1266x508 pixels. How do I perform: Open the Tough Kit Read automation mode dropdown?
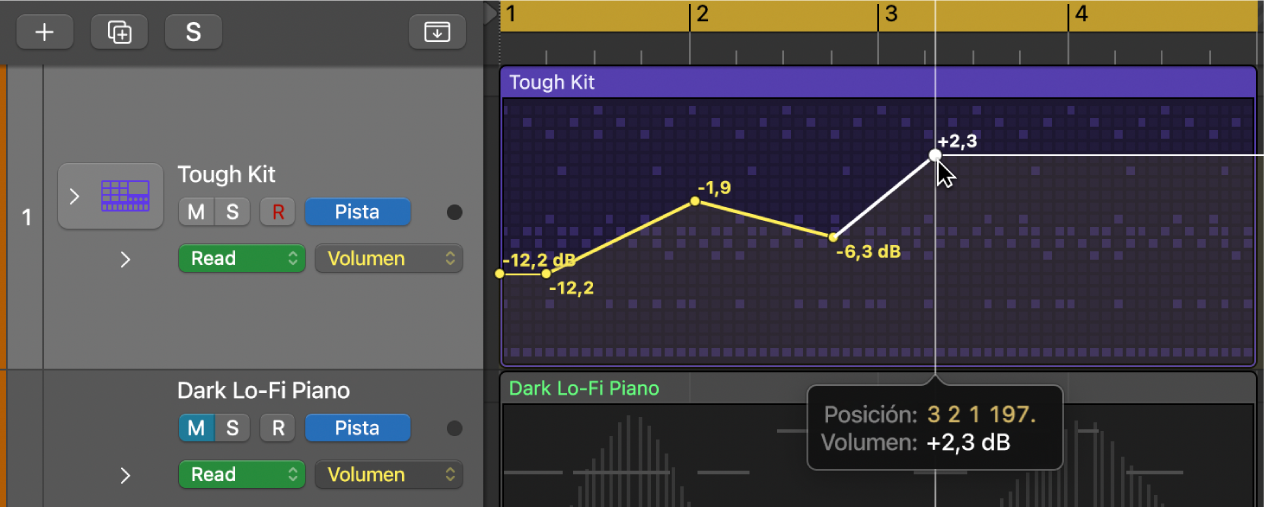coord(240,258)
